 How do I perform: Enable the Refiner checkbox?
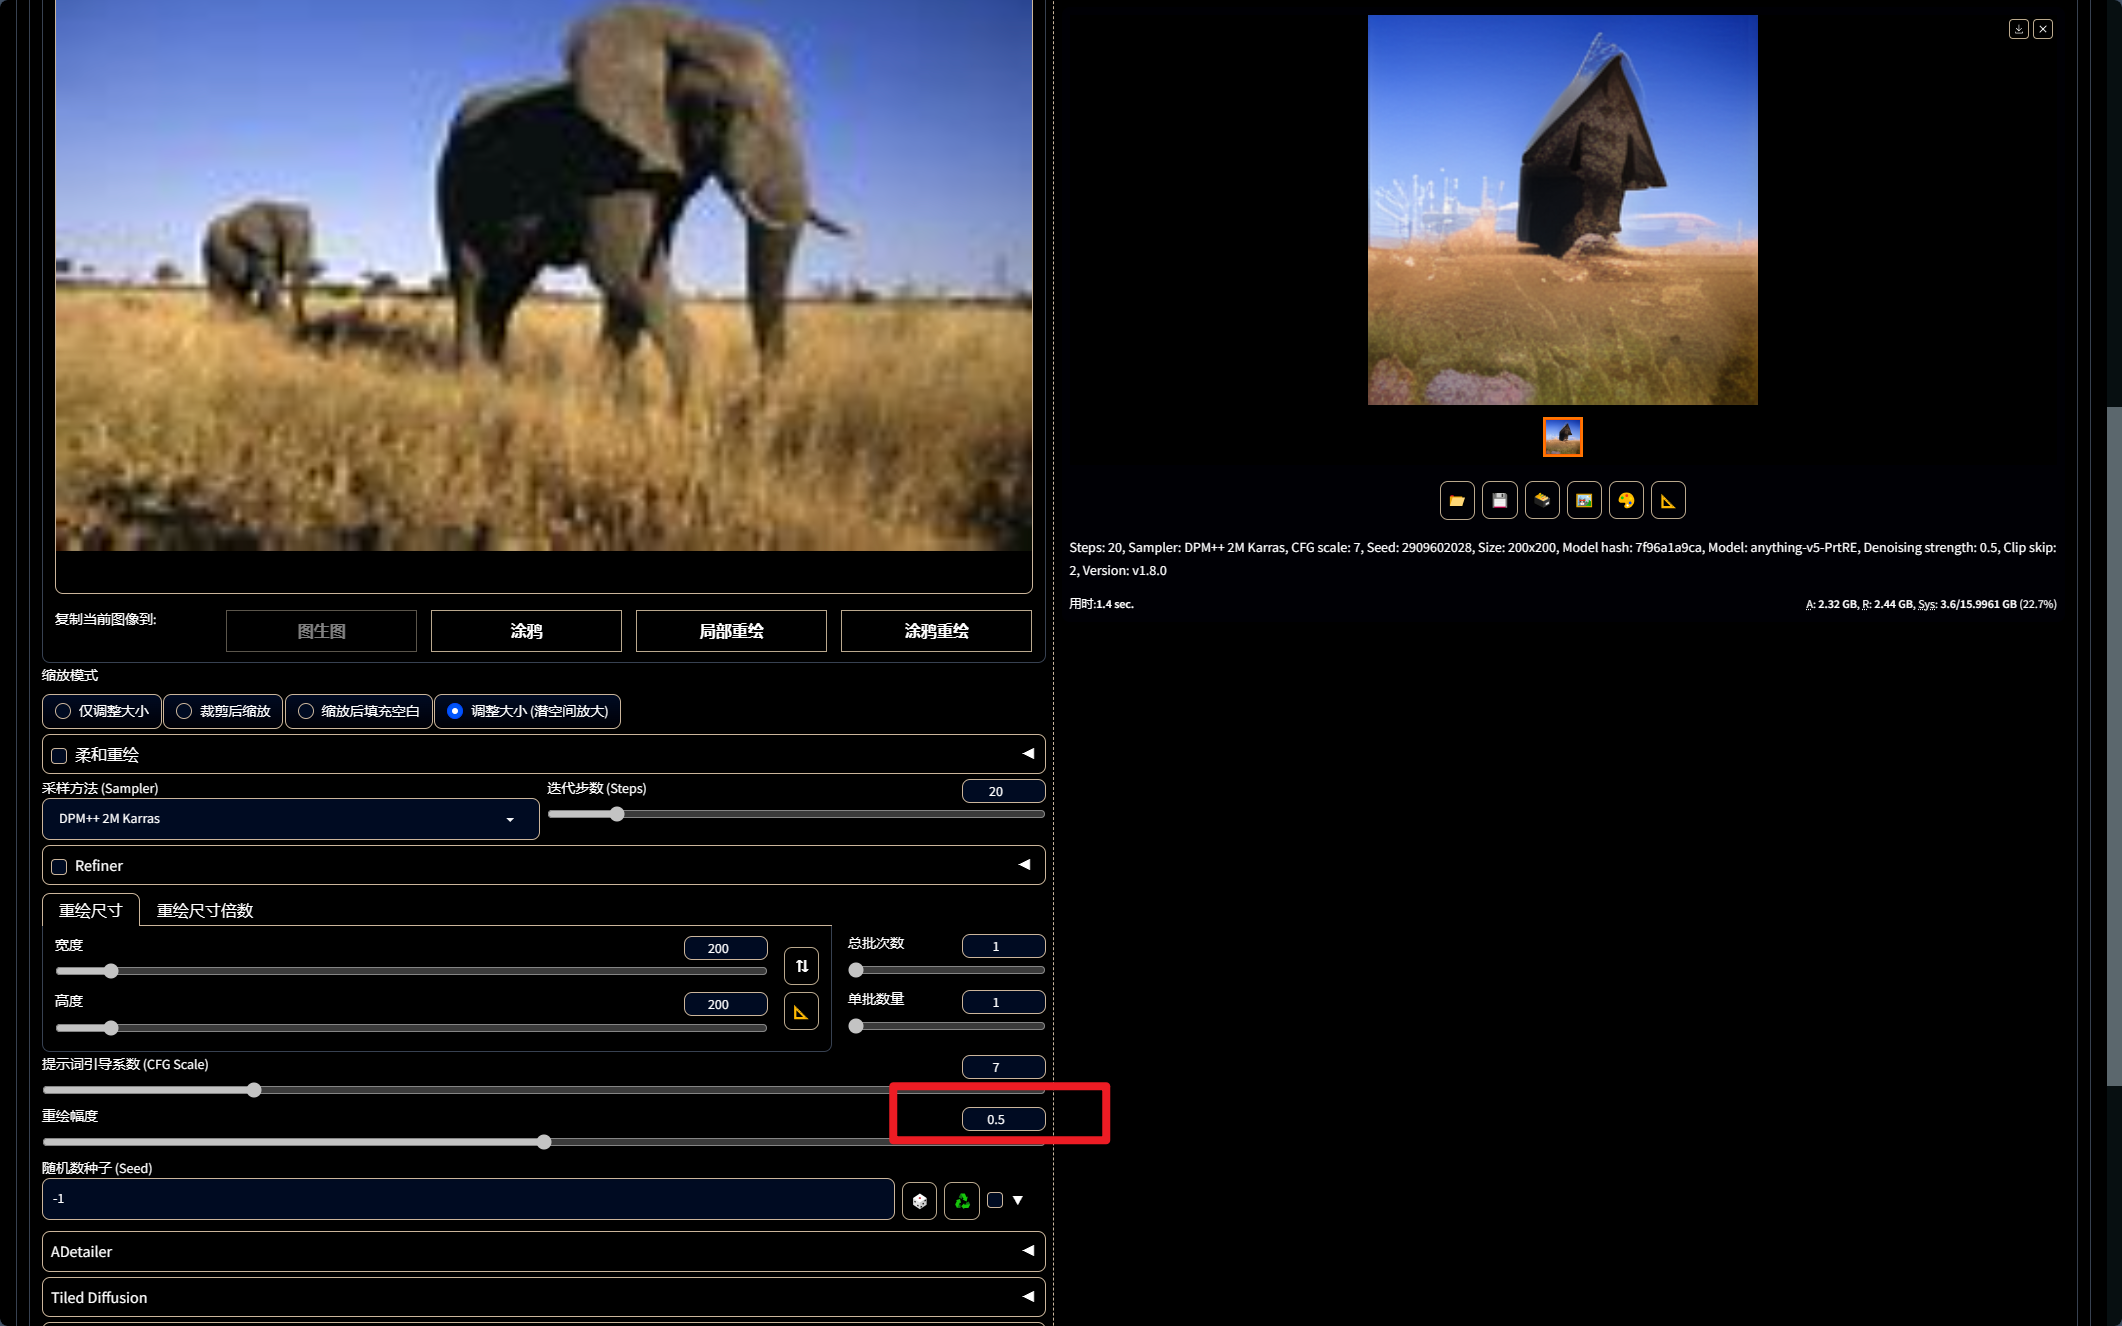[60, 867]
